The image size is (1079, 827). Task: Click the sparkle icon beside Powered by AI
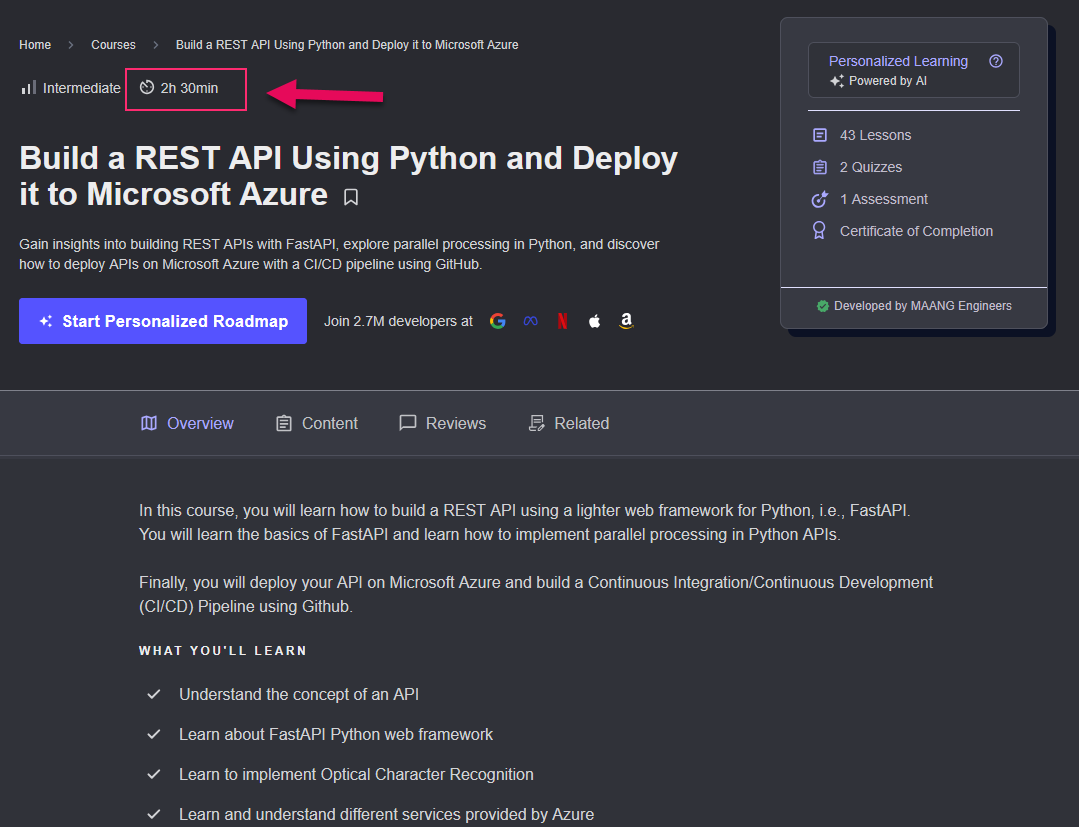coord(837,81)
